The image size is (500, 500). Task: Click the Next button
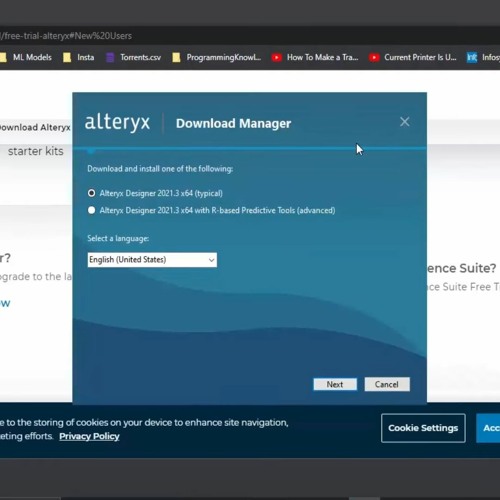click(335, 384)
